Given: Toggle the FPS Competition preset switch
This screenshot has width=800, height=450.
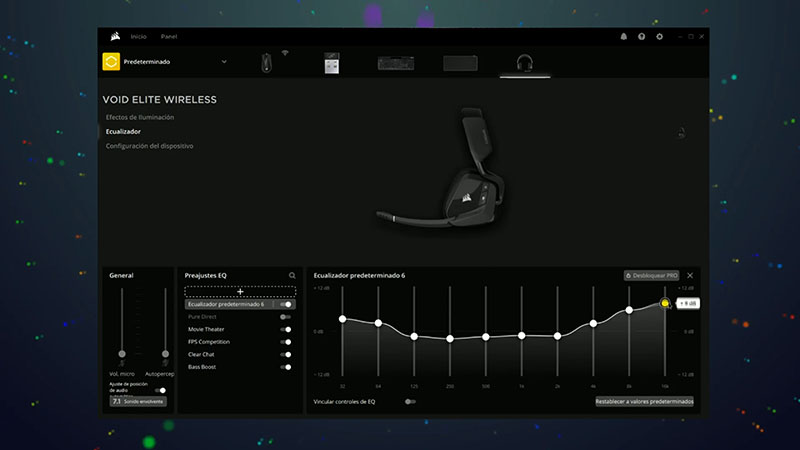Looking at the screenshot, I should tap(286, 342).
